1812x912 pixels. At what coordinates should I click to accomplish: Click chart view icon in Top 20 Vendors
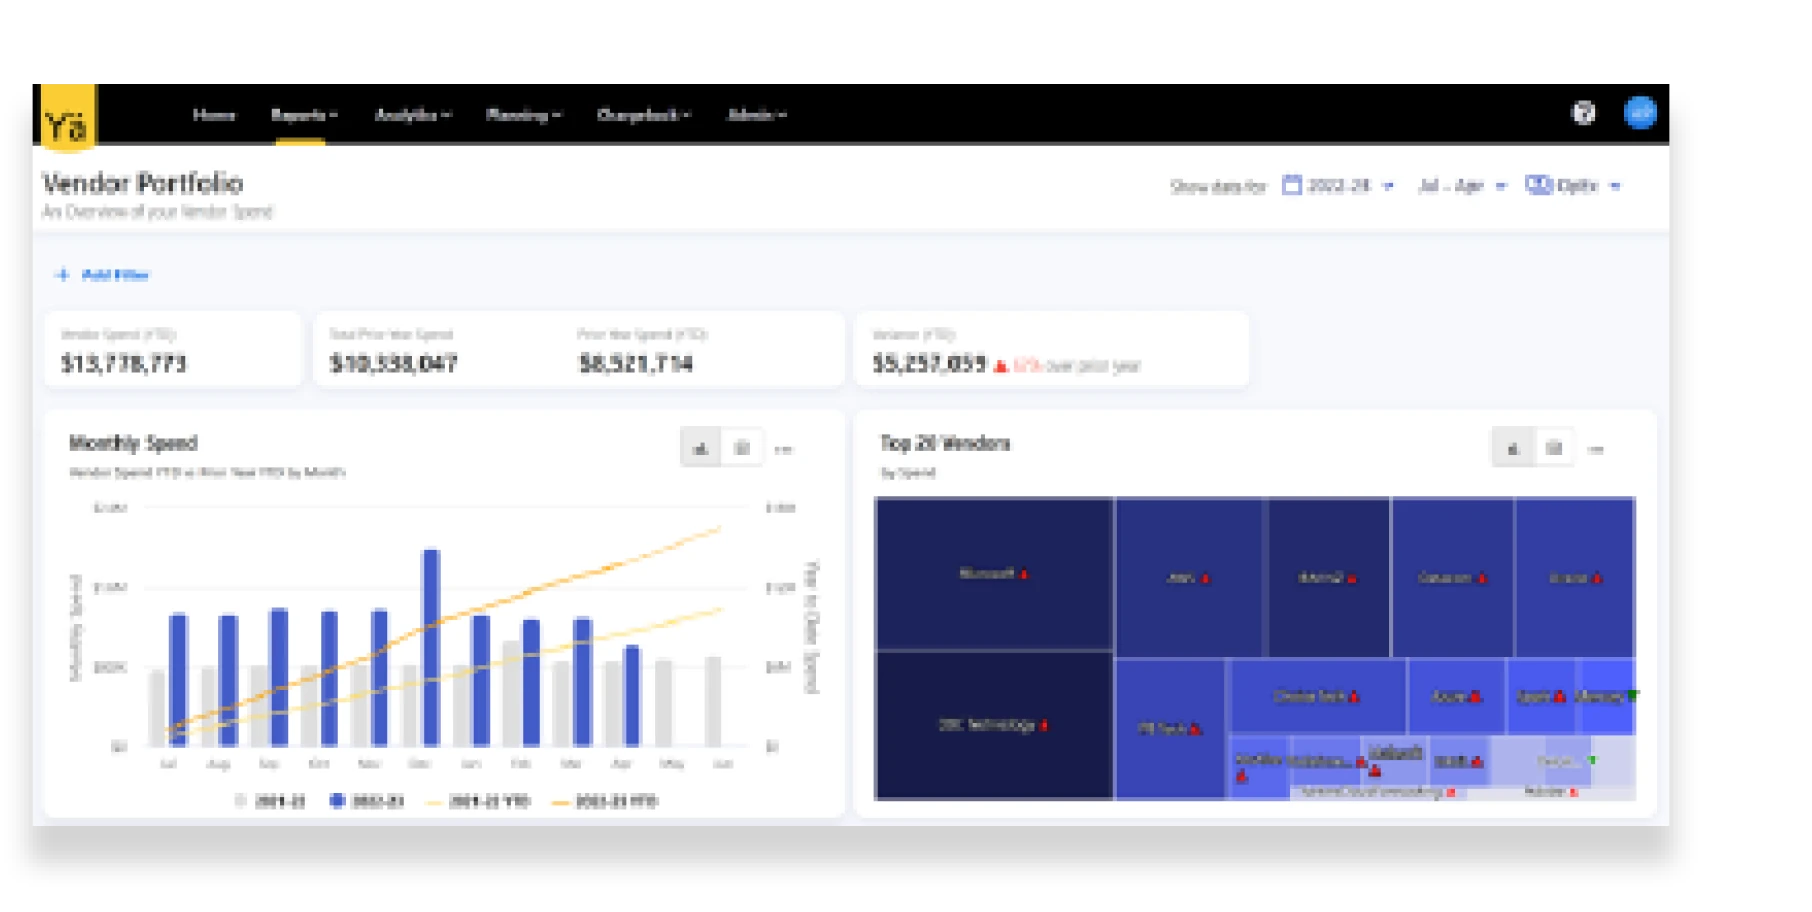pos(1512,449)
